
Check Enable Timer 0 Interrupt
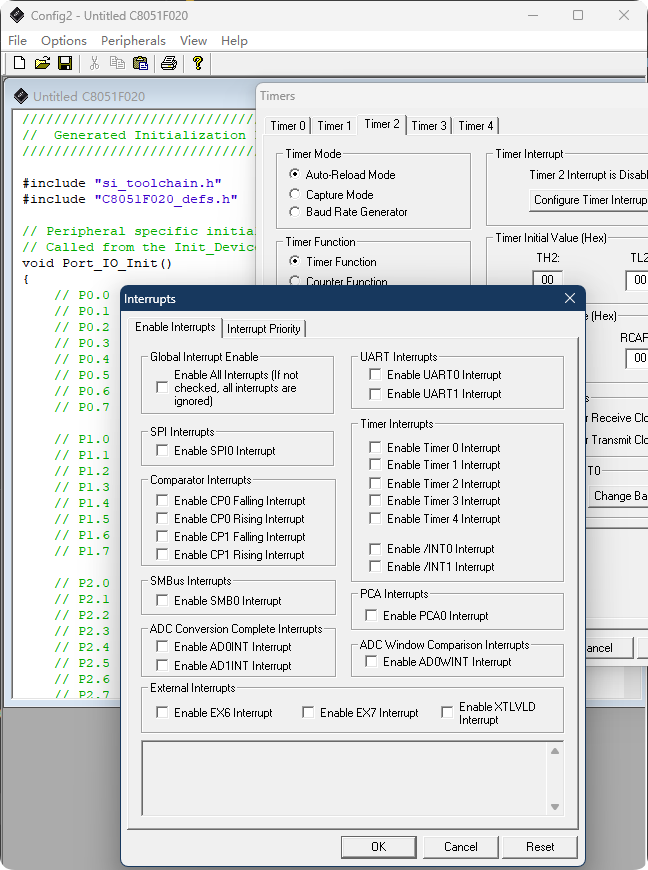pos(375,447)
